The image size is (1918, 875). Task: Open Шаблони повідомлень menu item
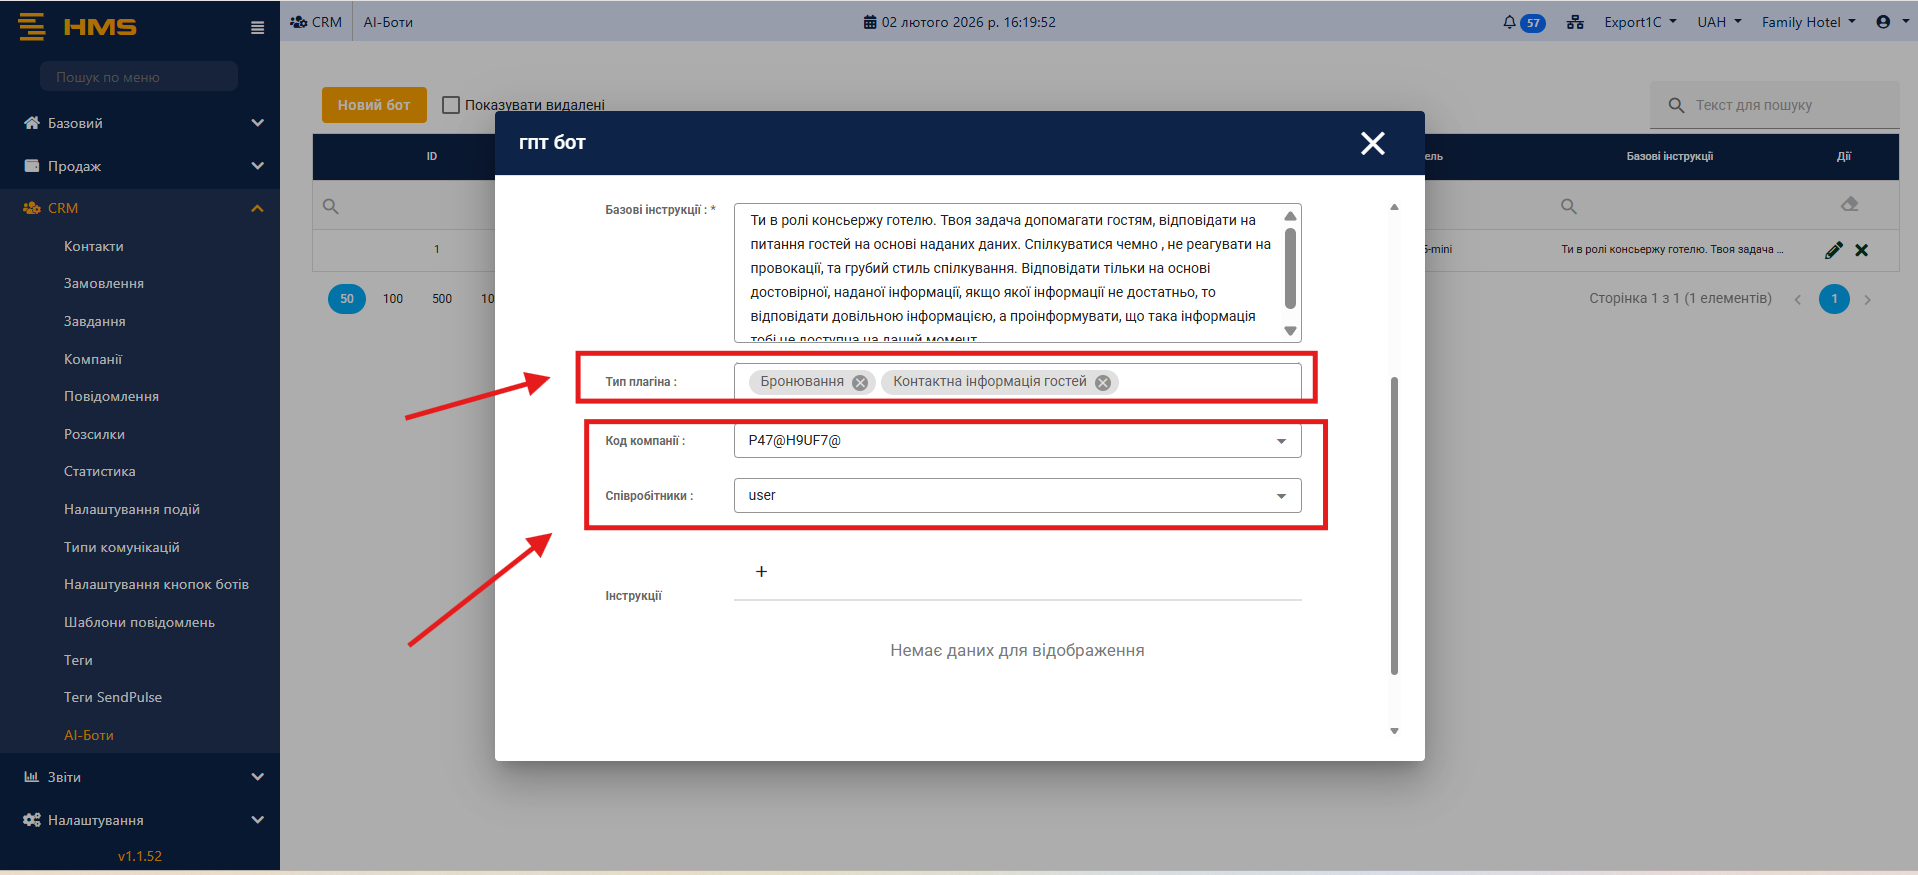[x=139, y=622]
